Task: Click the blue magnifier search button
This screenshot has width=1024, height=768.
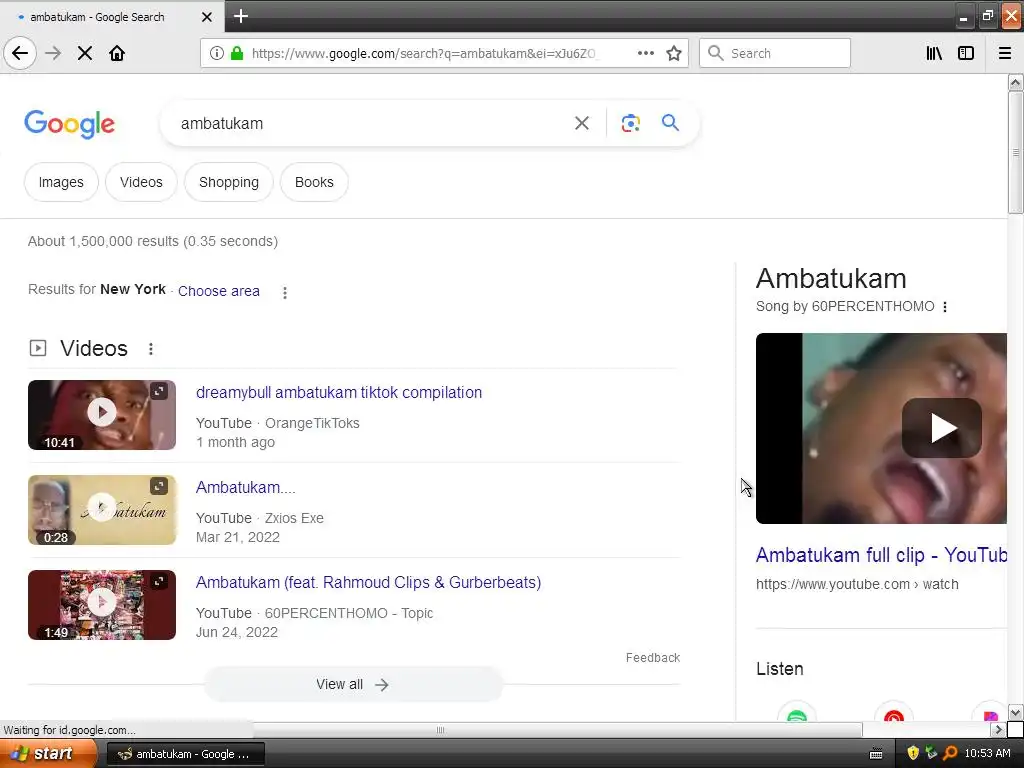Action: coord(670,122)
